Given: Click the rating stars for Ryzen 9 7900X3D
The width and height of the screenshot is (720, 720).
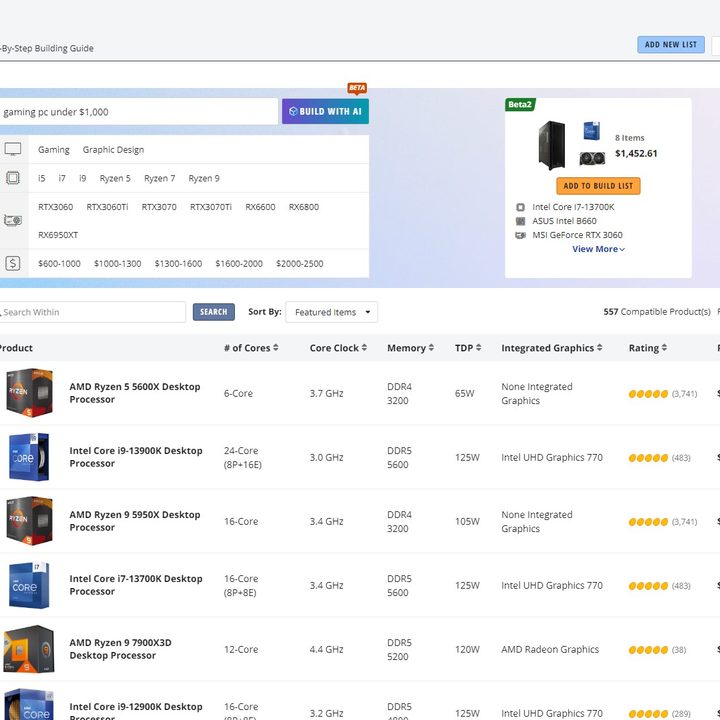Looking at the screenshot, I should pos(648,650).
